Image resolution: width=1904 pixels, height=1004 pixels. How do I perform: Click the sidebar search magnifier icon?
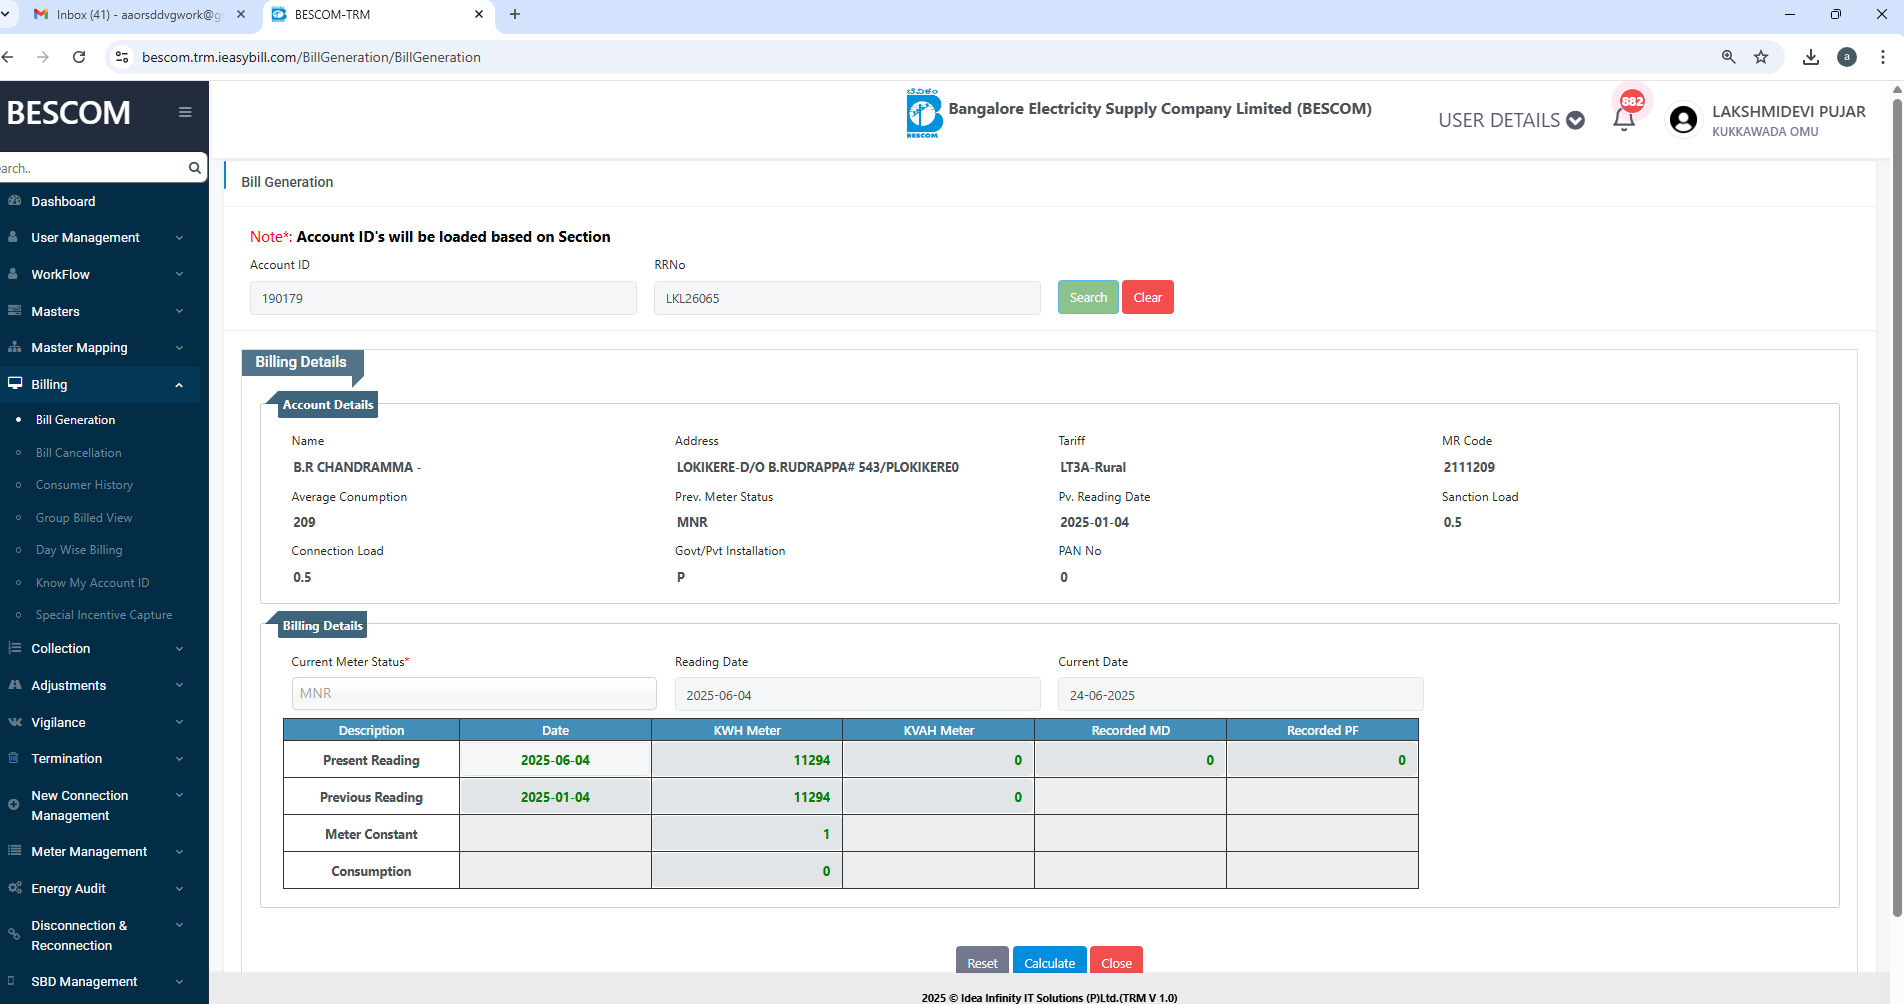pos(194,168)
